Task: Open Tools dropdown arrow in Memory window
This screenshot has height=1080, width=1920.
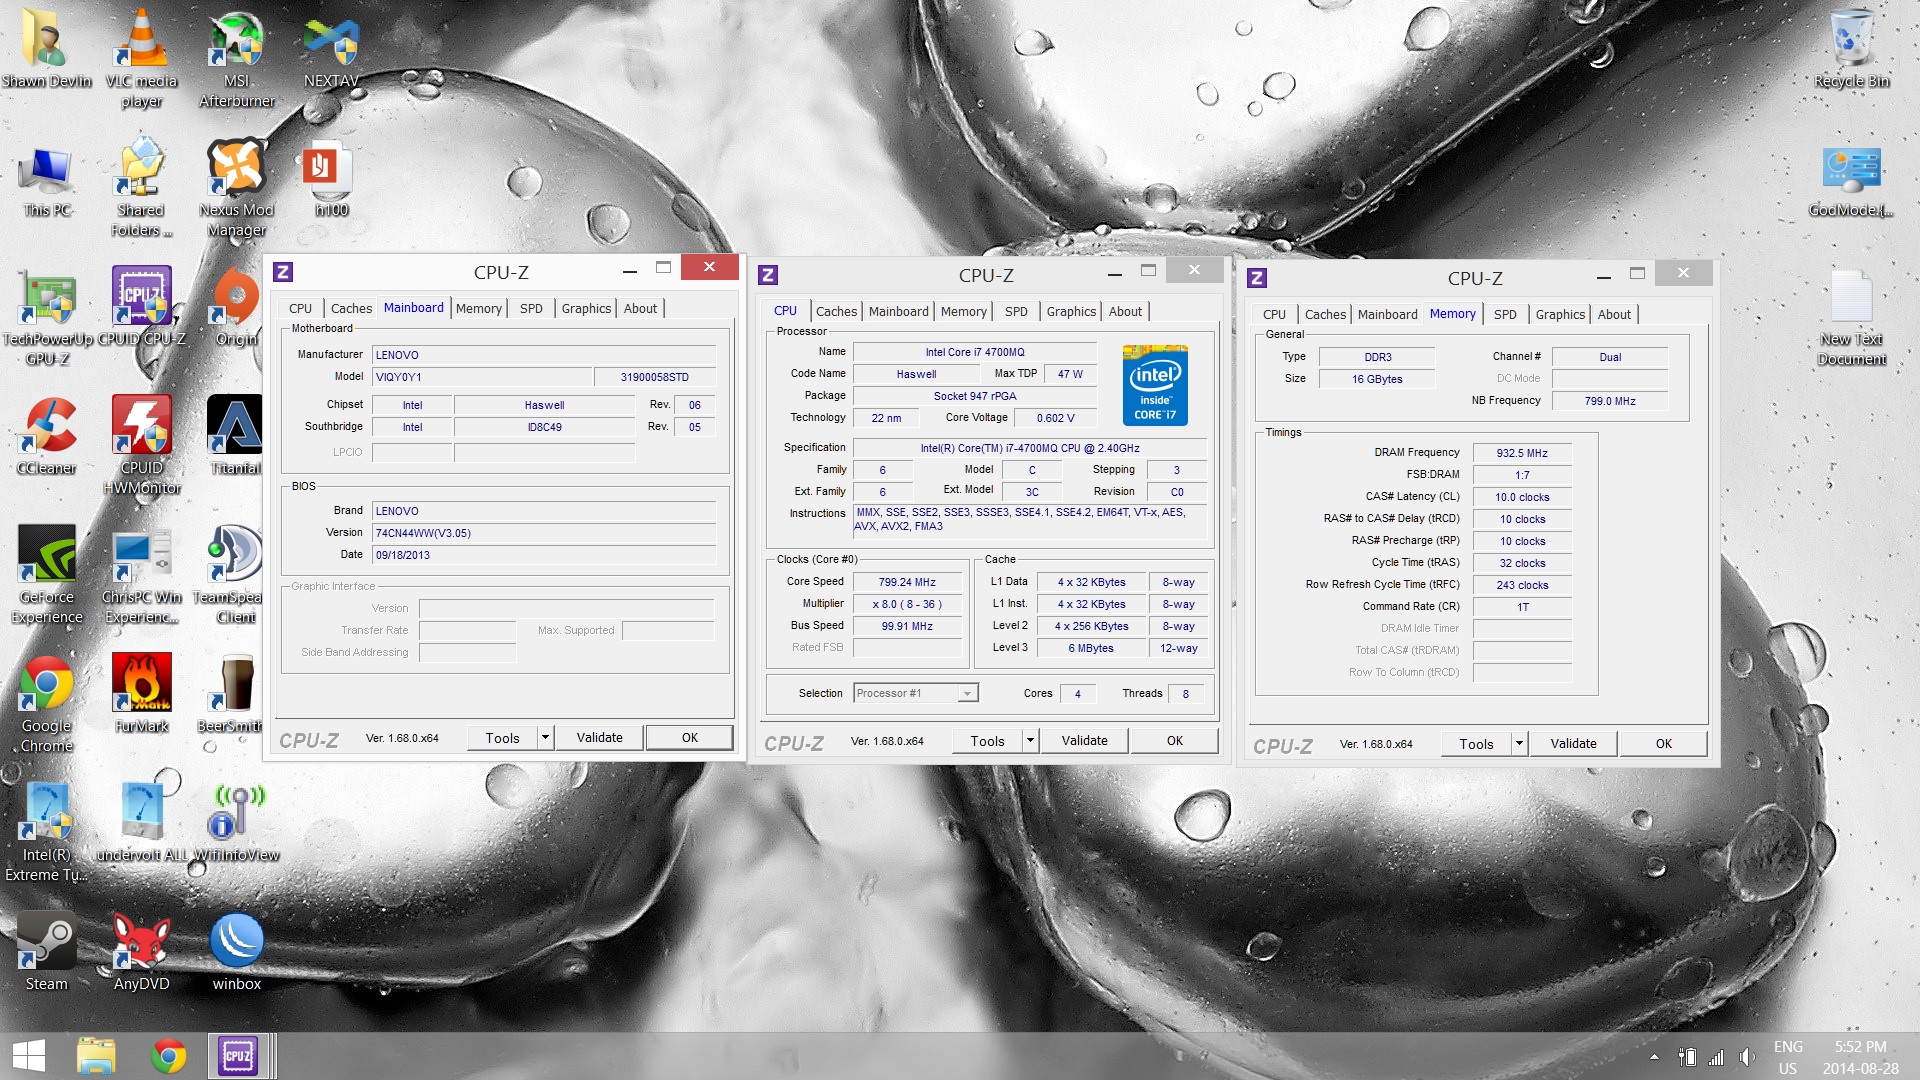Action: pos(1519,744)
